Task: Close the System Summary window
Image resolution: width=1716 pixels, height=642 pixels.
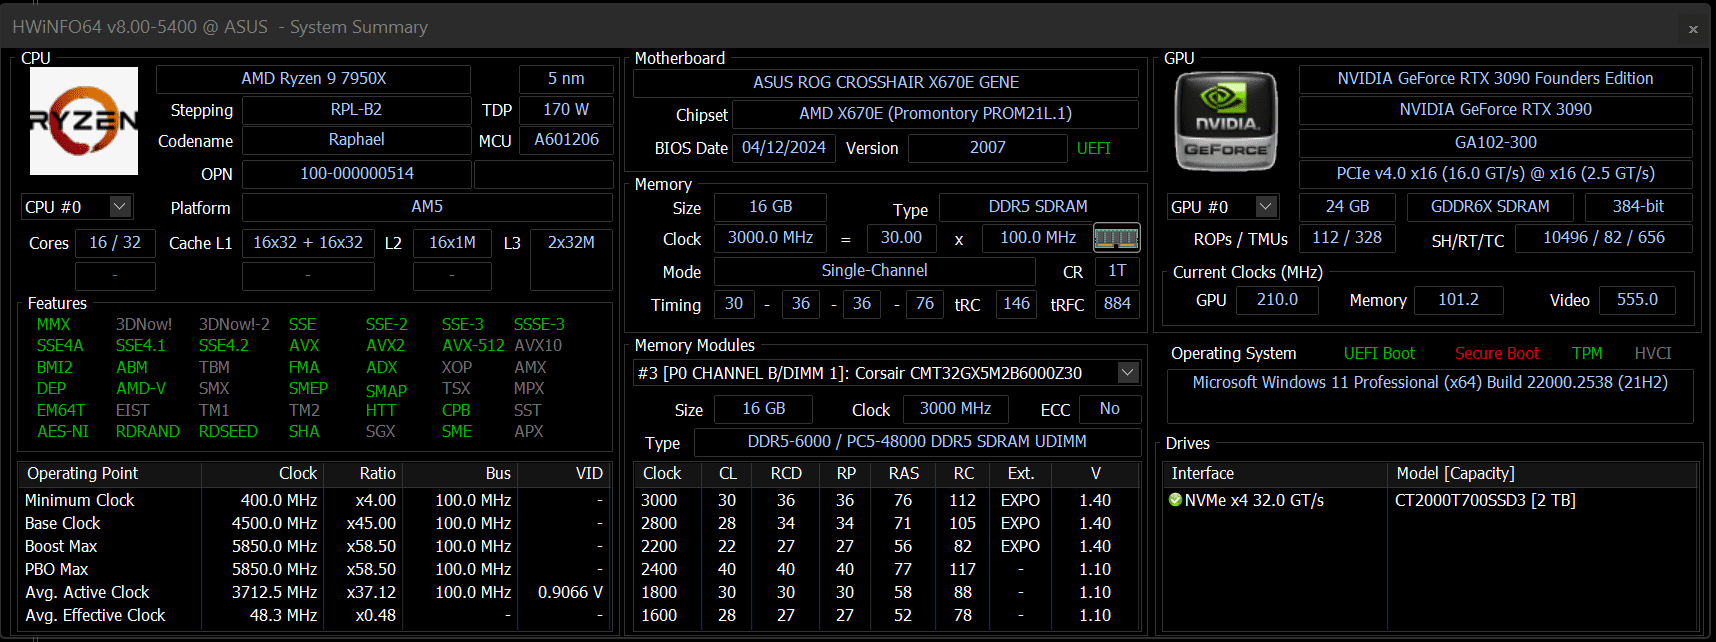Action: pos(1693,29)
